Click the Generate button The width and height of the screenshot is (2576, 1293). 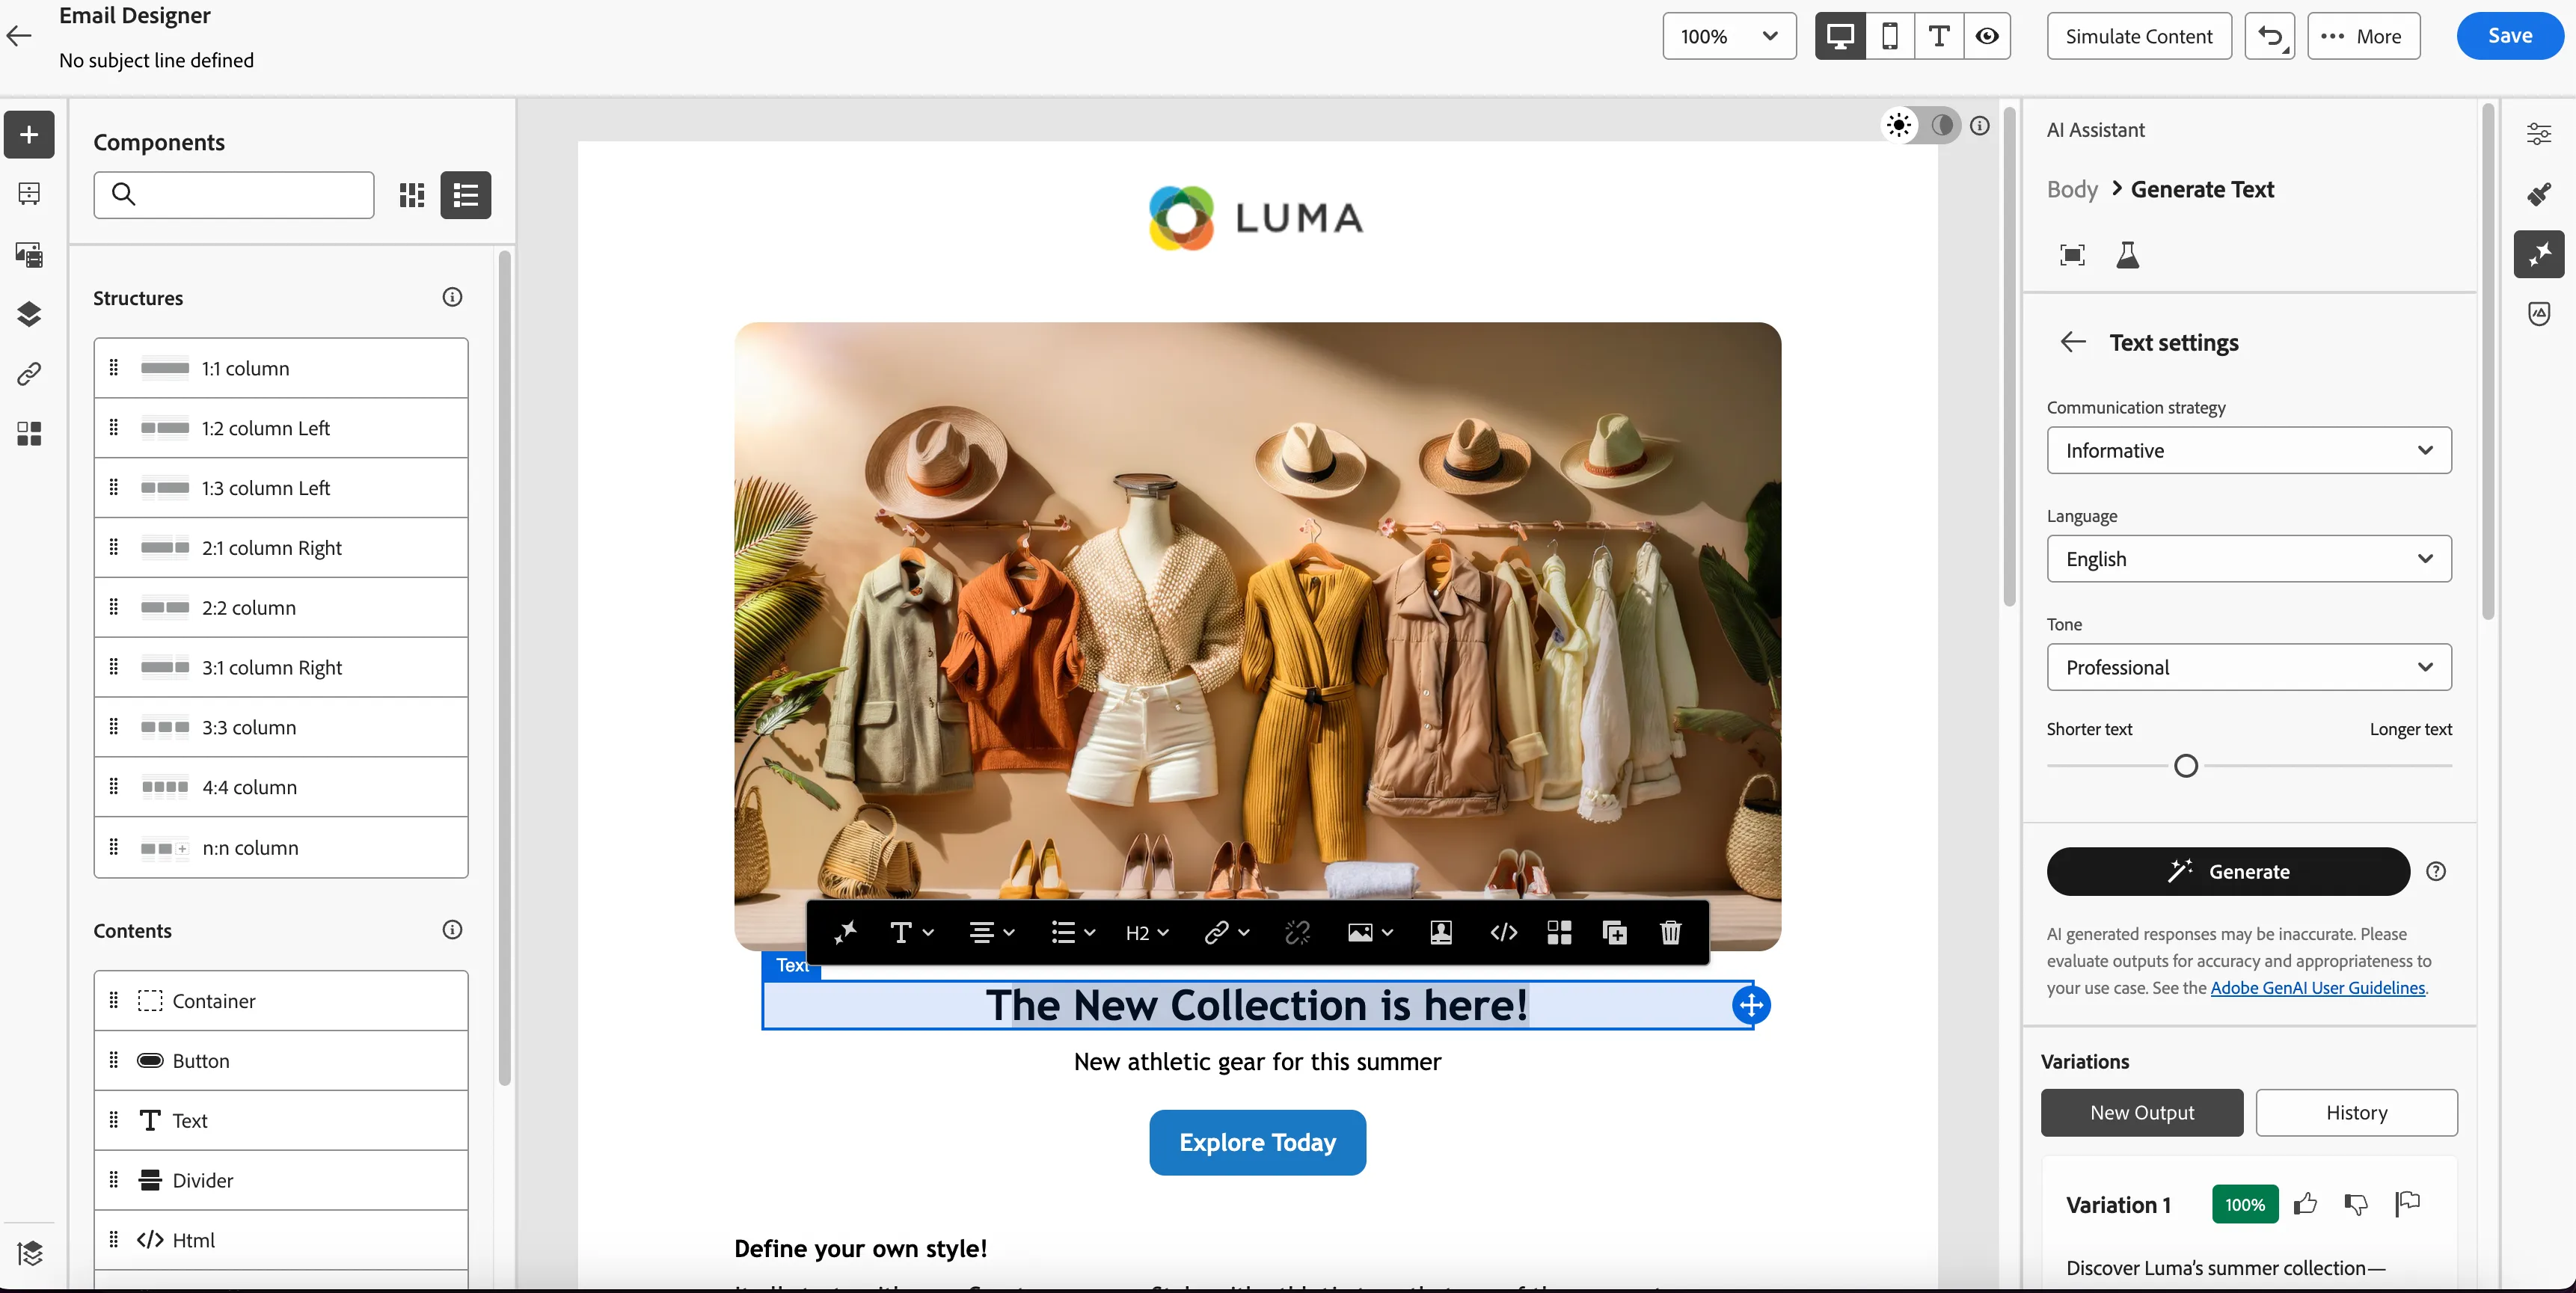2228,871
